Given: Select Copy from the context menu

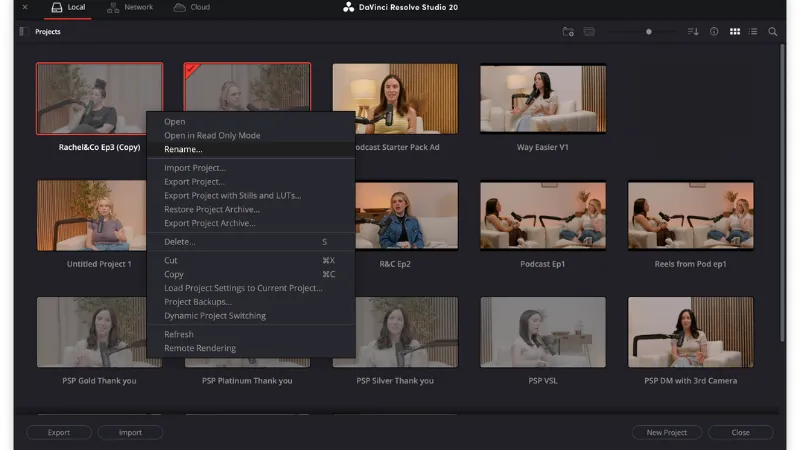Looking at the screenshot, I should tap(251, 274).
